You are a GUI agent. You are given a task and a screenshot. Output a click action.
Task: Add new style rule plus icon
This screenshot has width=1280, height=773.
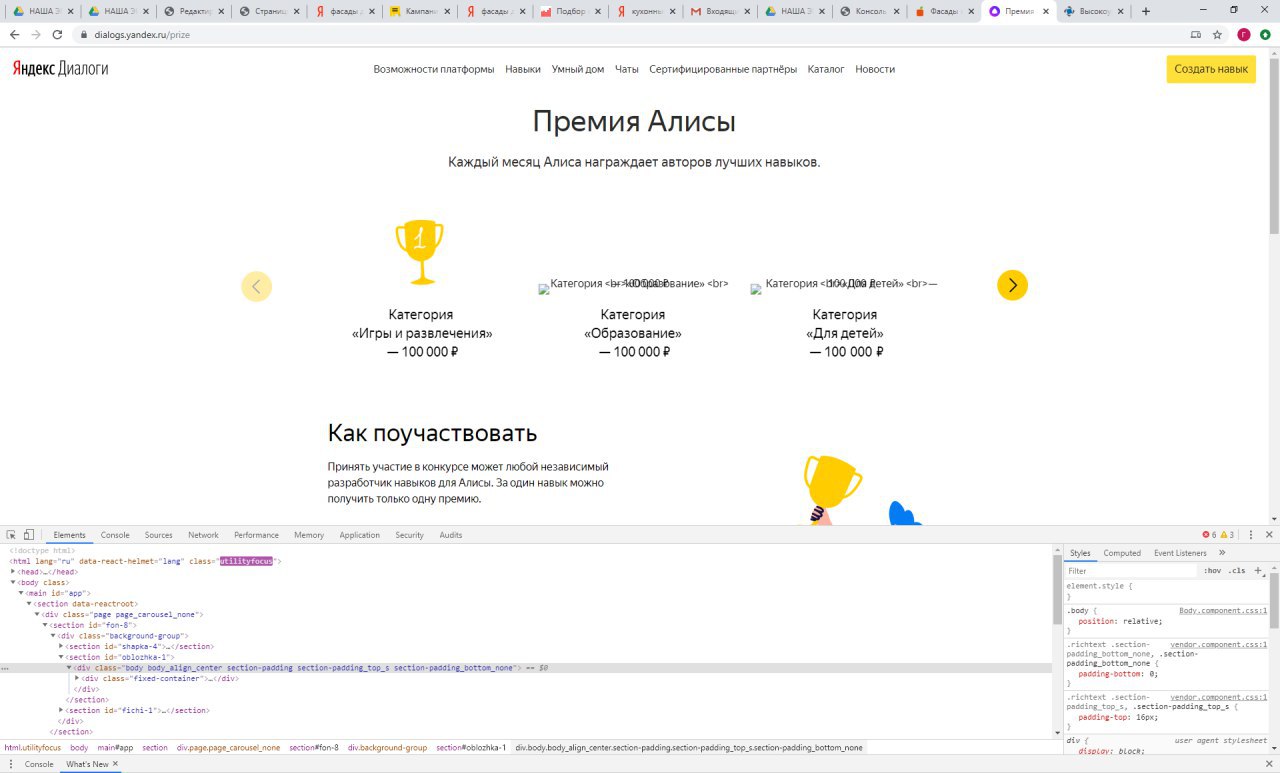click(1258, 571)
